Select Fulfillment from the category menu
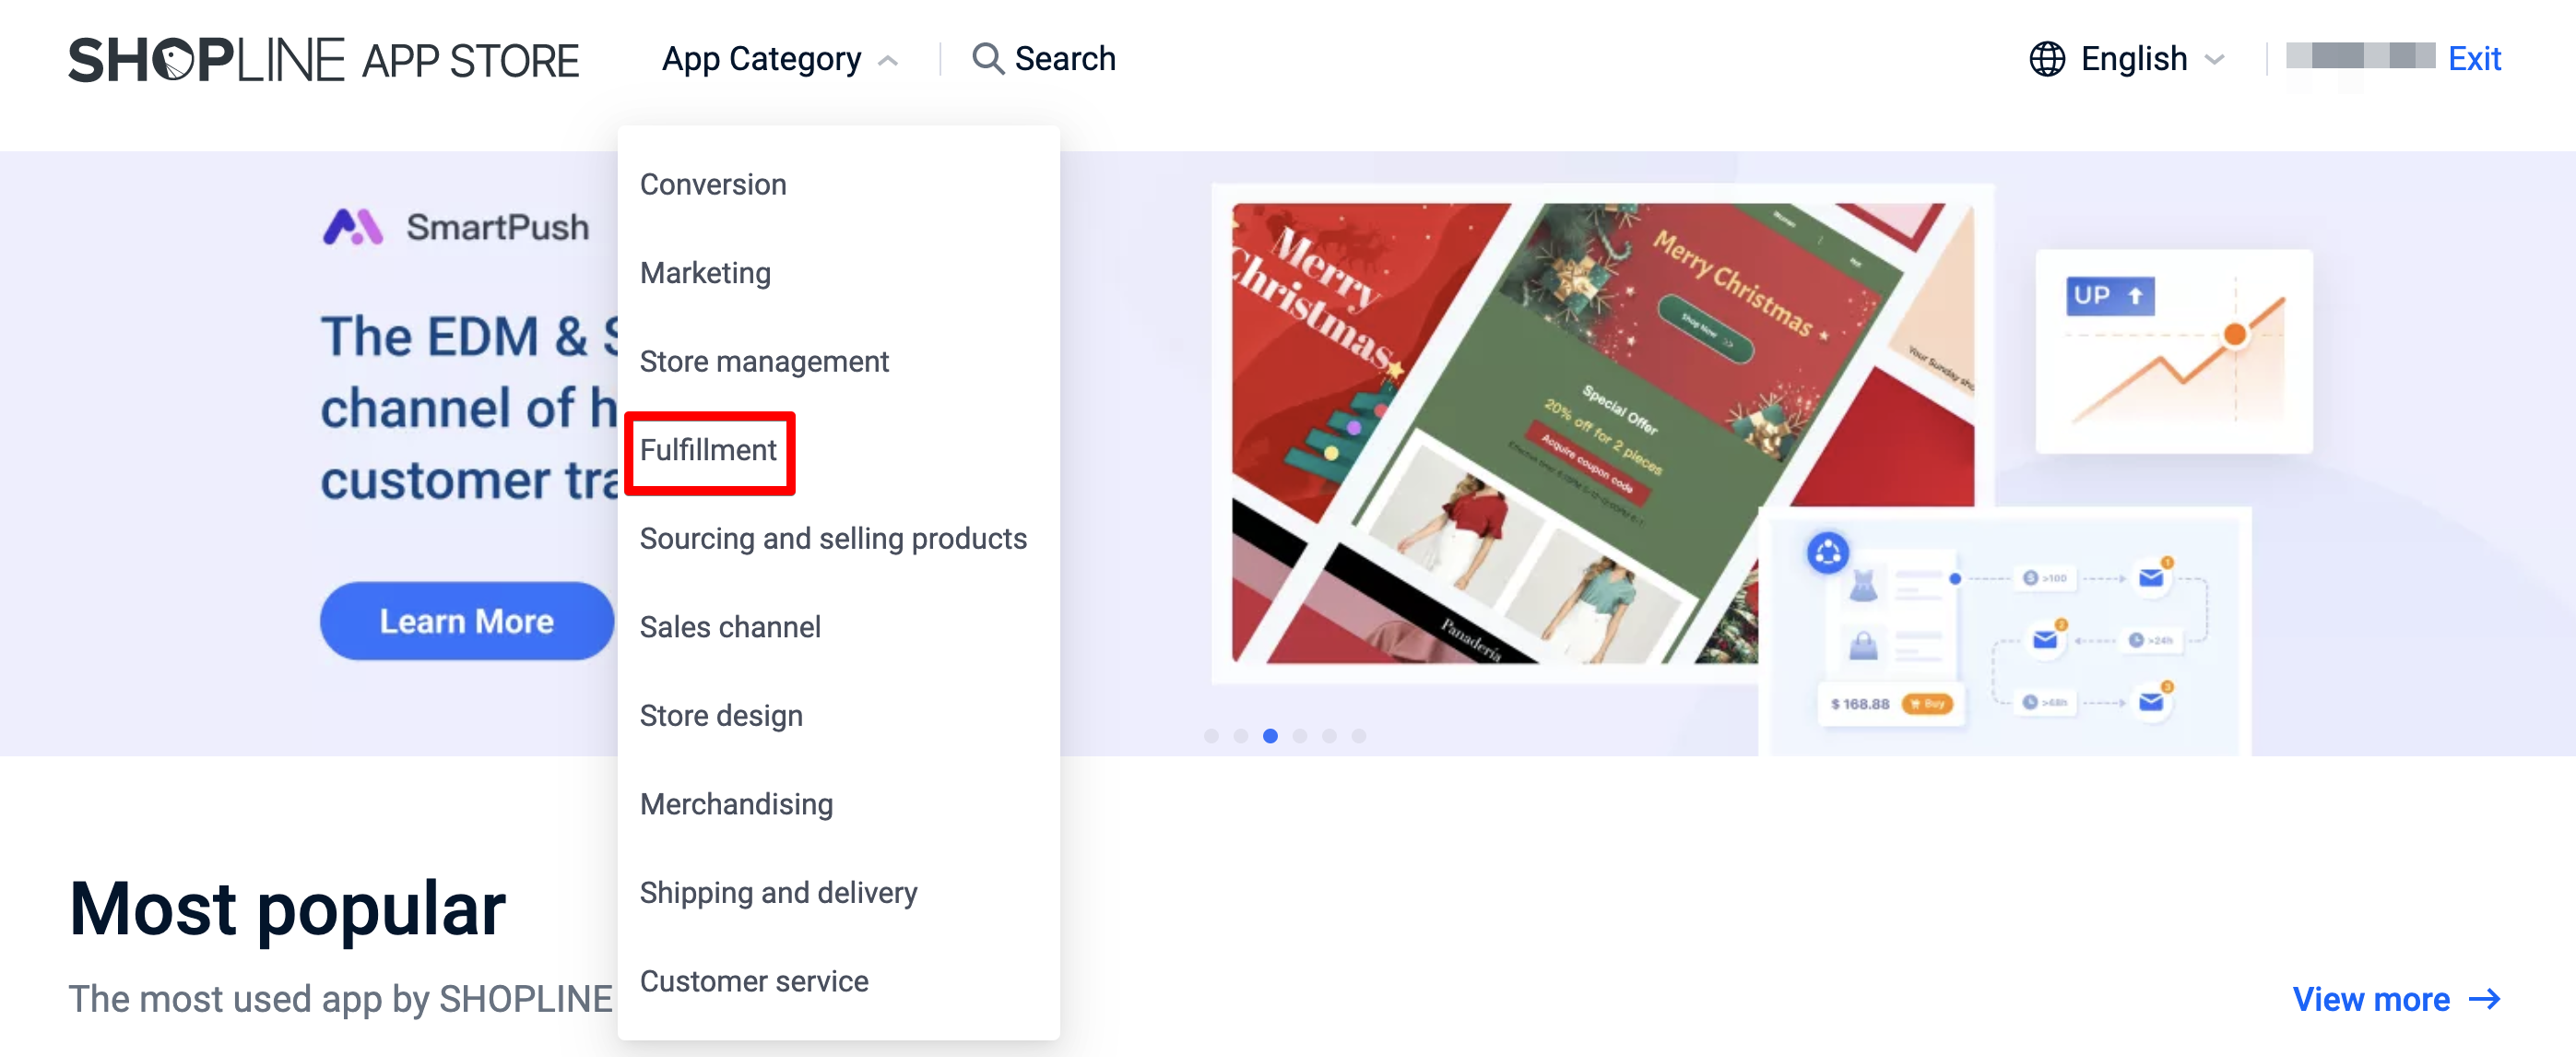 pyautogui.click(x=708, y=450)
